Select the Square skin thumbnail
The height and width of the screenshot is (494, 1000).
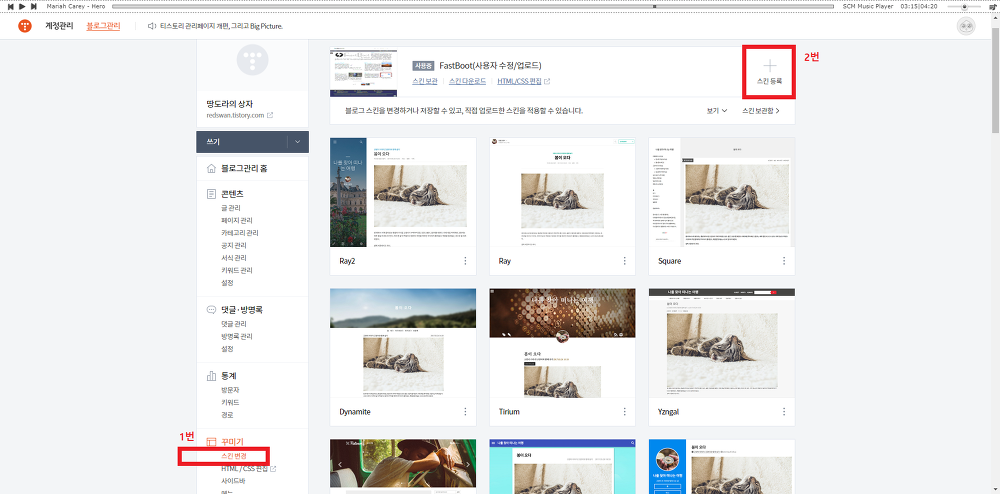[x=721, y=192]
